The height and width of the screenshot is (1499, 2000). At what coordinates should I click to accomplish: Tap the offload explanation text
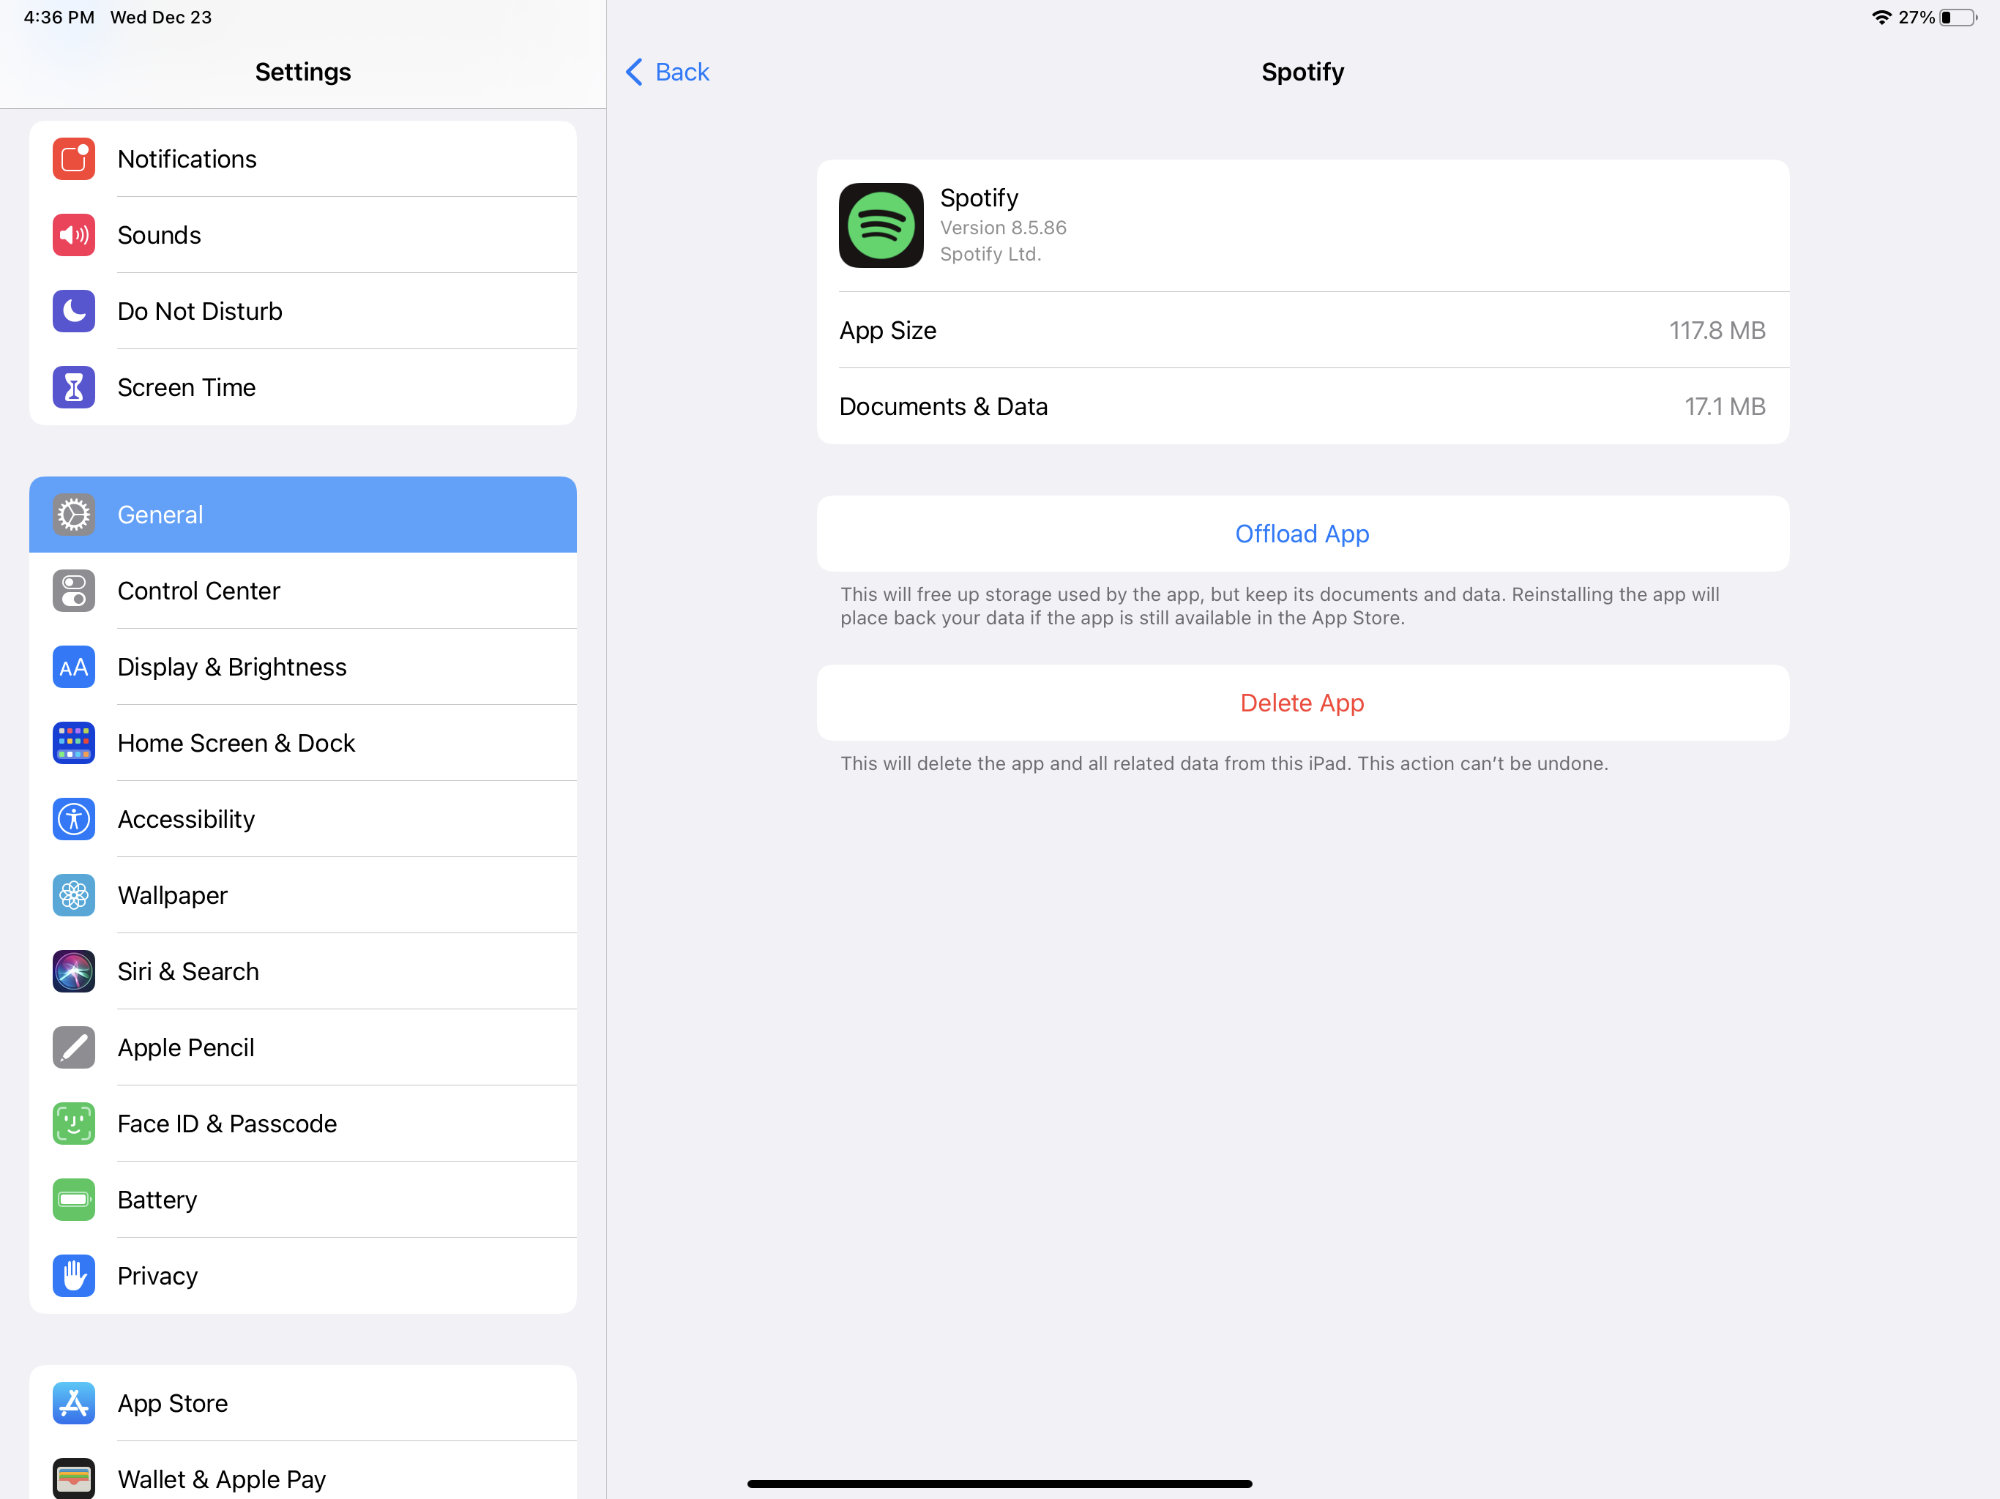1280,606
